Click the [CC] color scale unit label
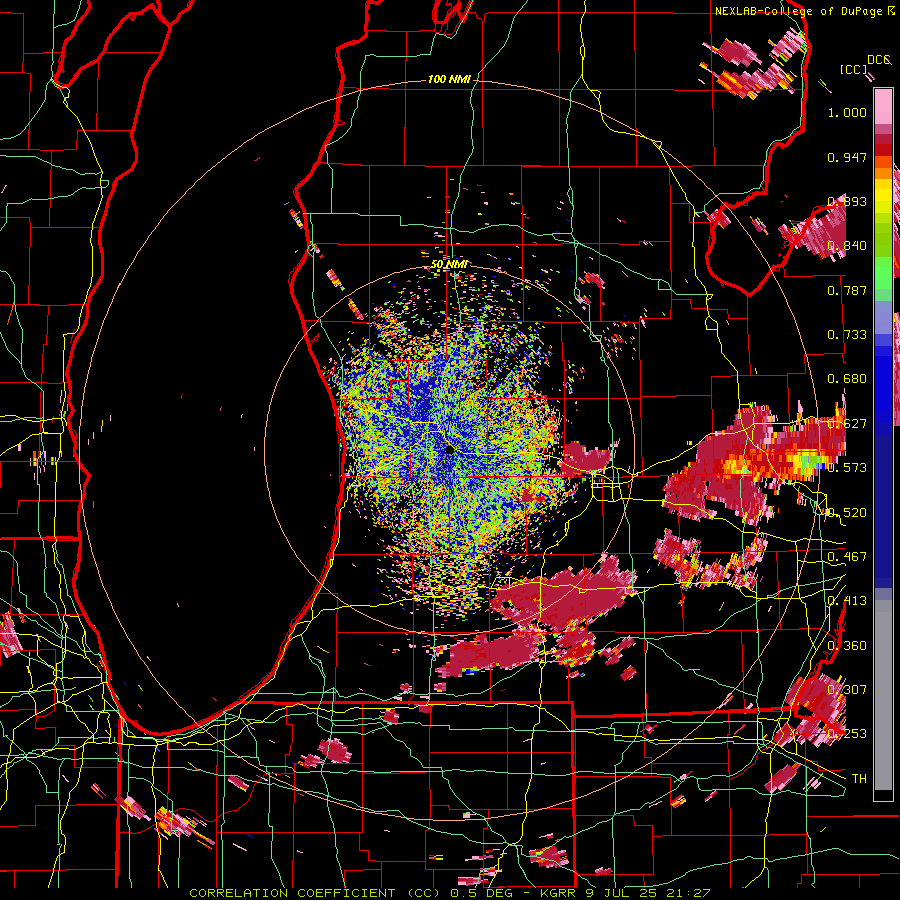This screenshot has width=900, height=900. (853, 69)
